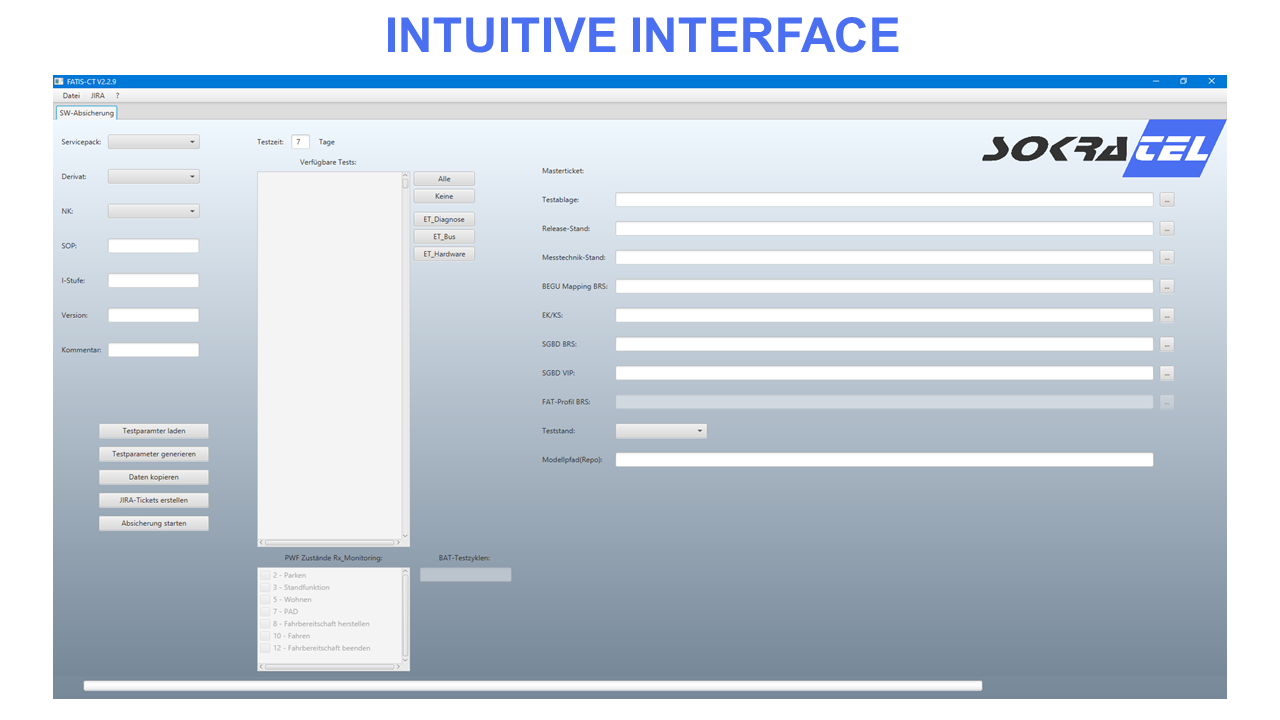The image size is (1280, 720).
Task: Browse for Messtechnik-Stand path
Action: pos(1167,257)
